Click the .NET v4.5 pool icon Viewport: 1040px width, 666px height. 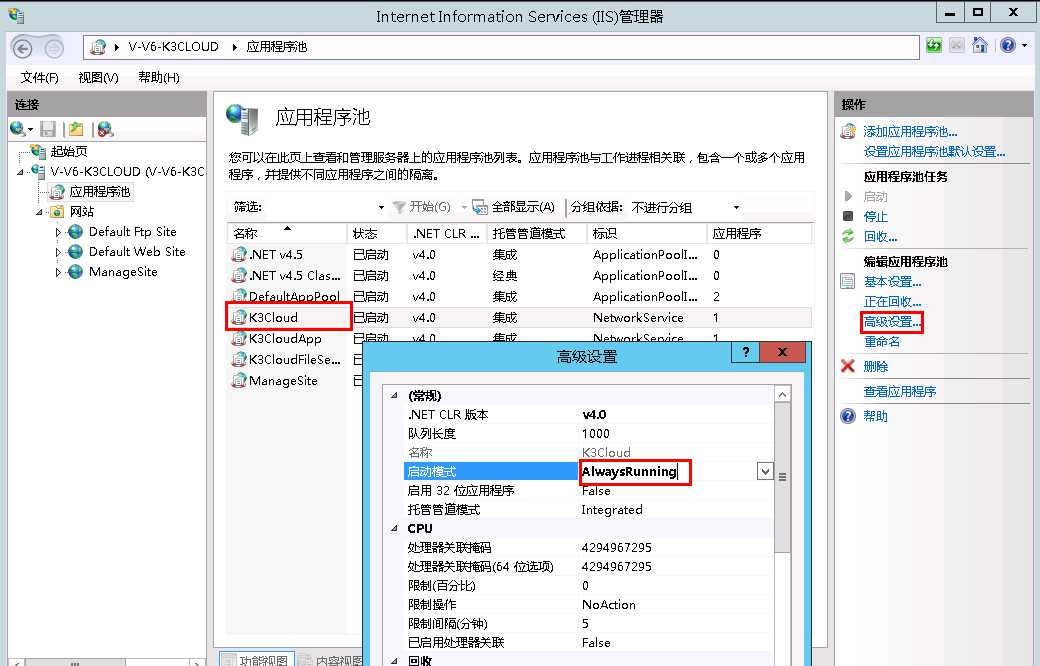point(239,255)
